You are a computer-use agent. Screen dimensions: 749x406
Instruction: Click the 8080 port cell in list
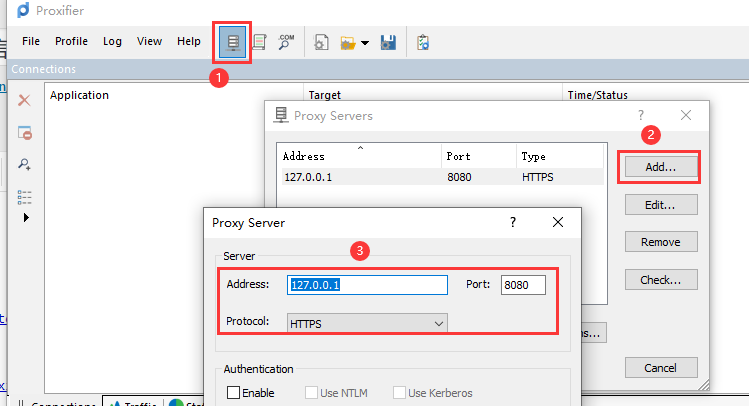(459, 177)
